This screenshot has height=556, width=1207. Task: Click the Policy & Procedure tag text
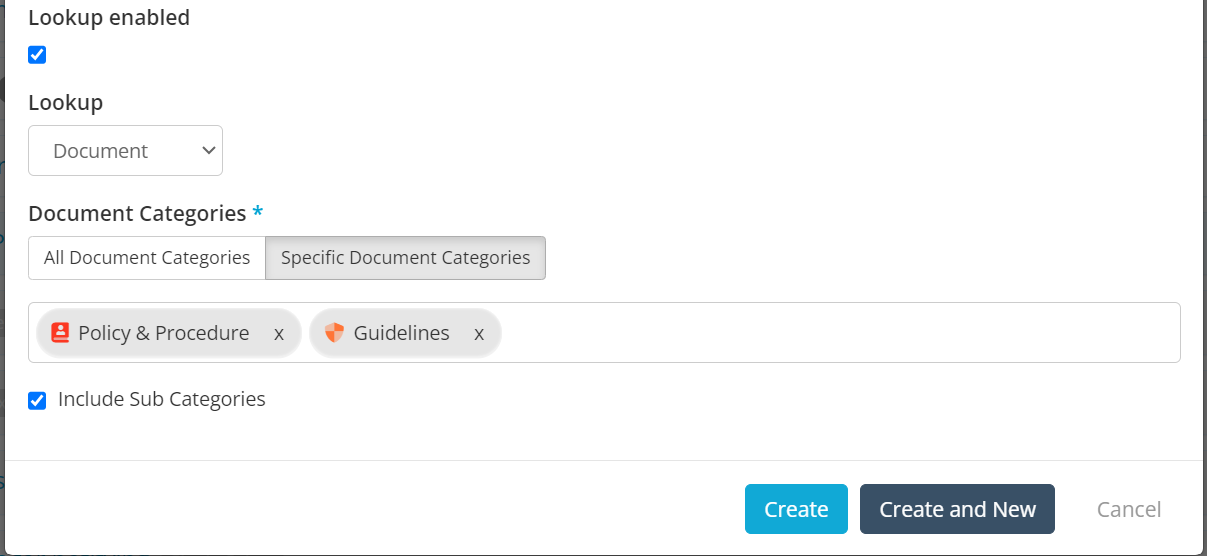164,333
